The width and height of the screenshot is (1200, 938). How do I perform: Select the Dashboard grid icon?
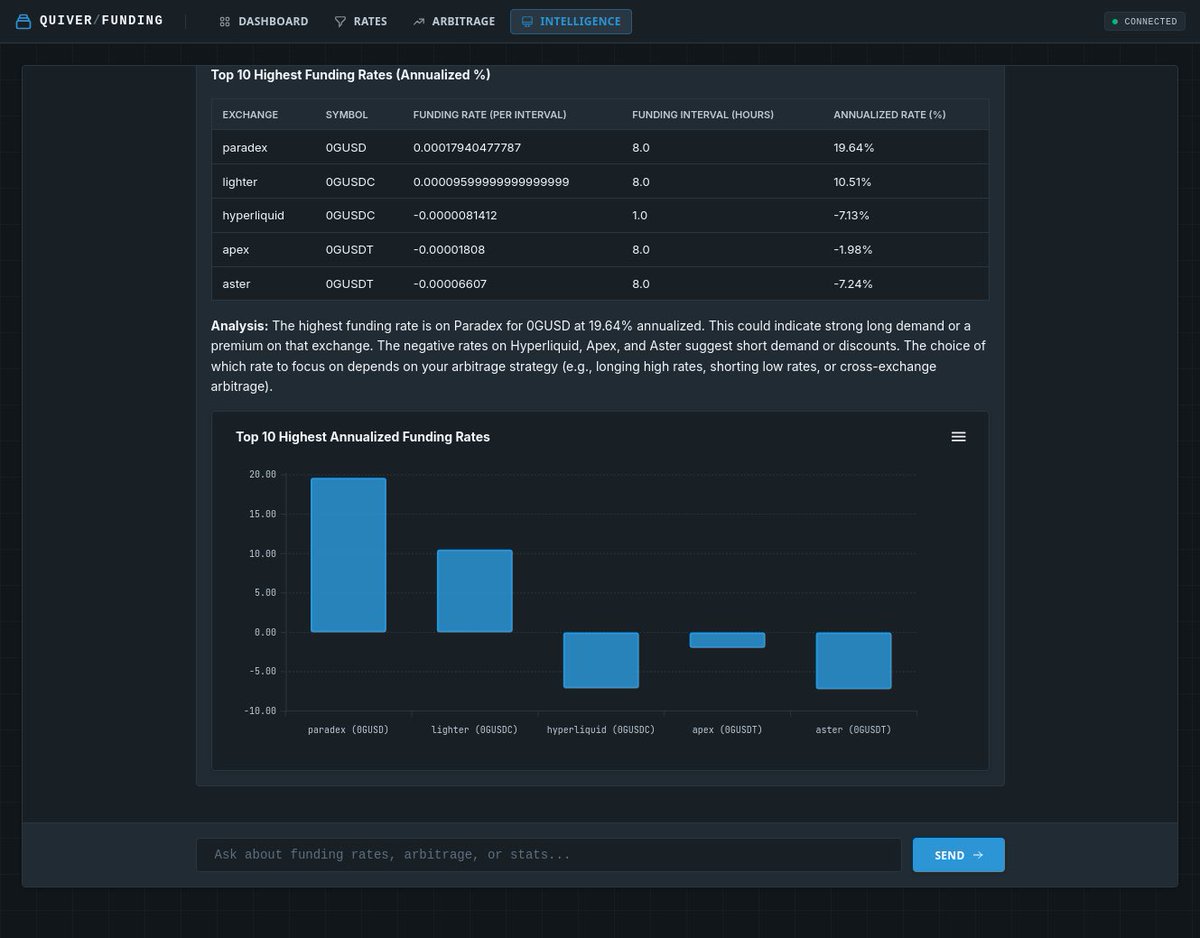tap(224, 21)
